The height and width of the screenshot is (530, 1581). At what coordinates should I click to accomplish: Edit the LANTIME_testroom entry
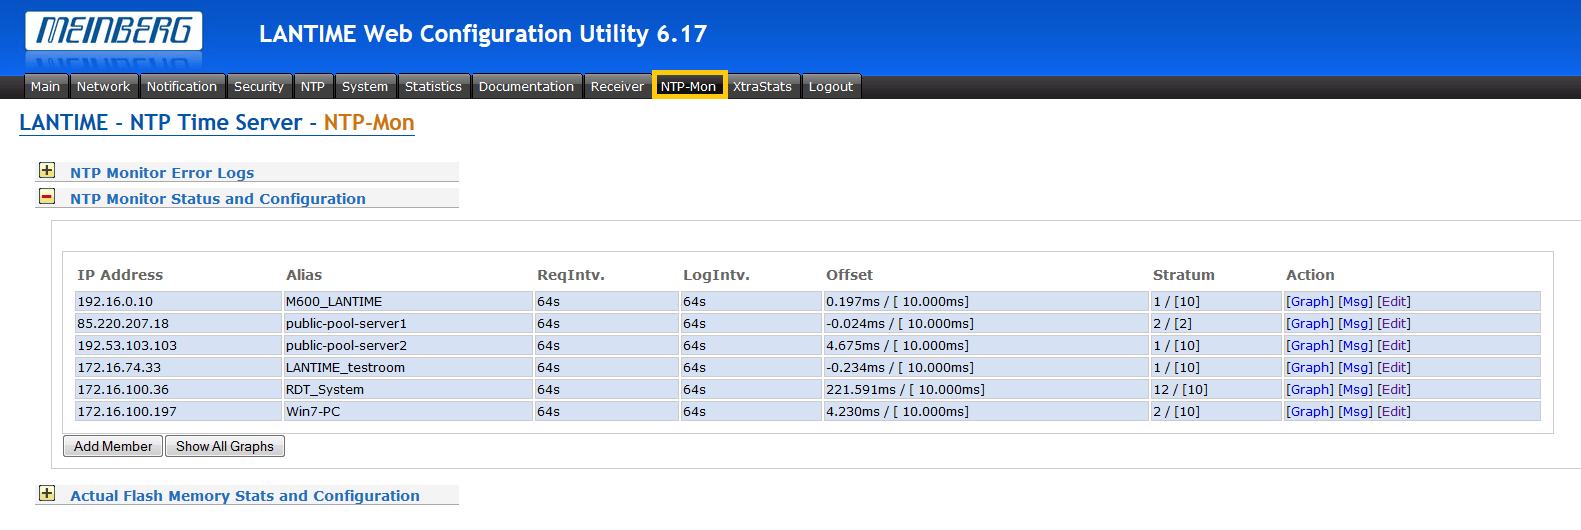1394,367
